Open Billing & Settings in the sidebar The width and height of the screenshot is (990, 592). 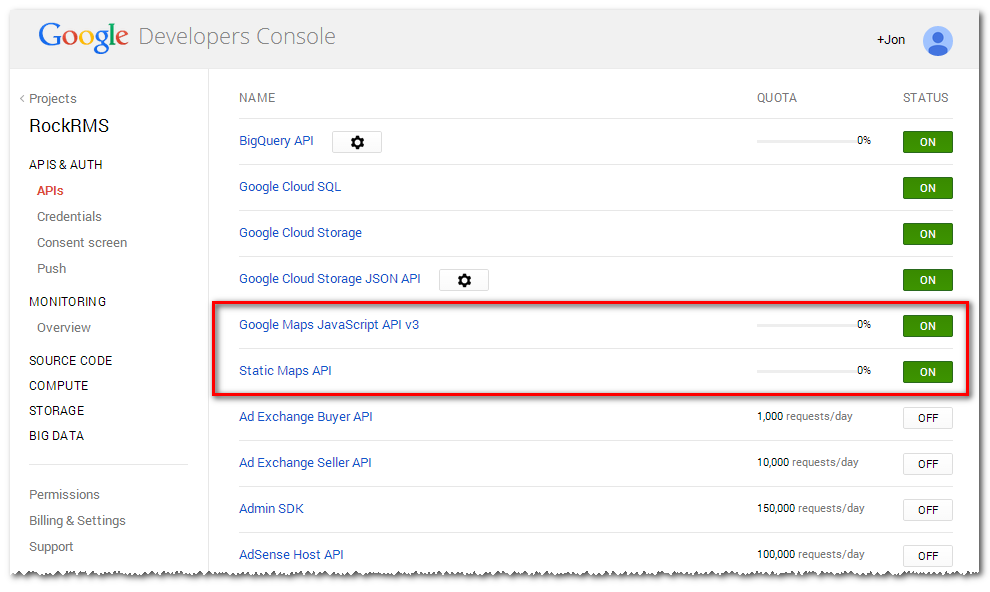[77, 521]
